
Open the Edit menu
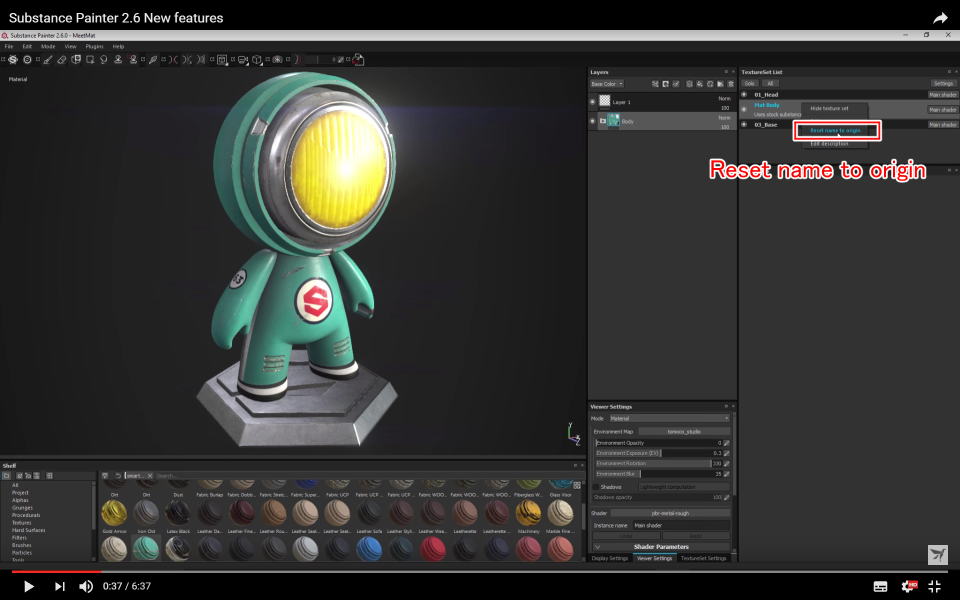(x=27, y=47)
